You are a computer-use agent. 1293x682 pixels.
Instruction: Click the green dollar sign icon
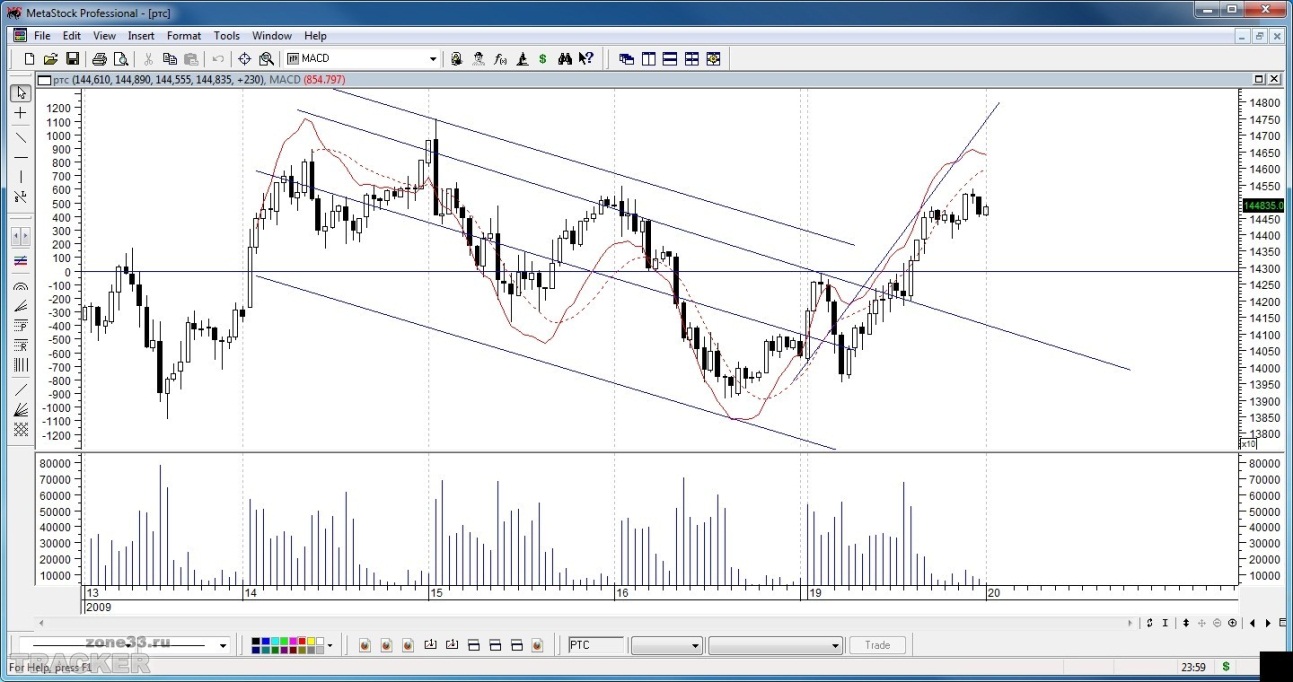tap(542, 59)
